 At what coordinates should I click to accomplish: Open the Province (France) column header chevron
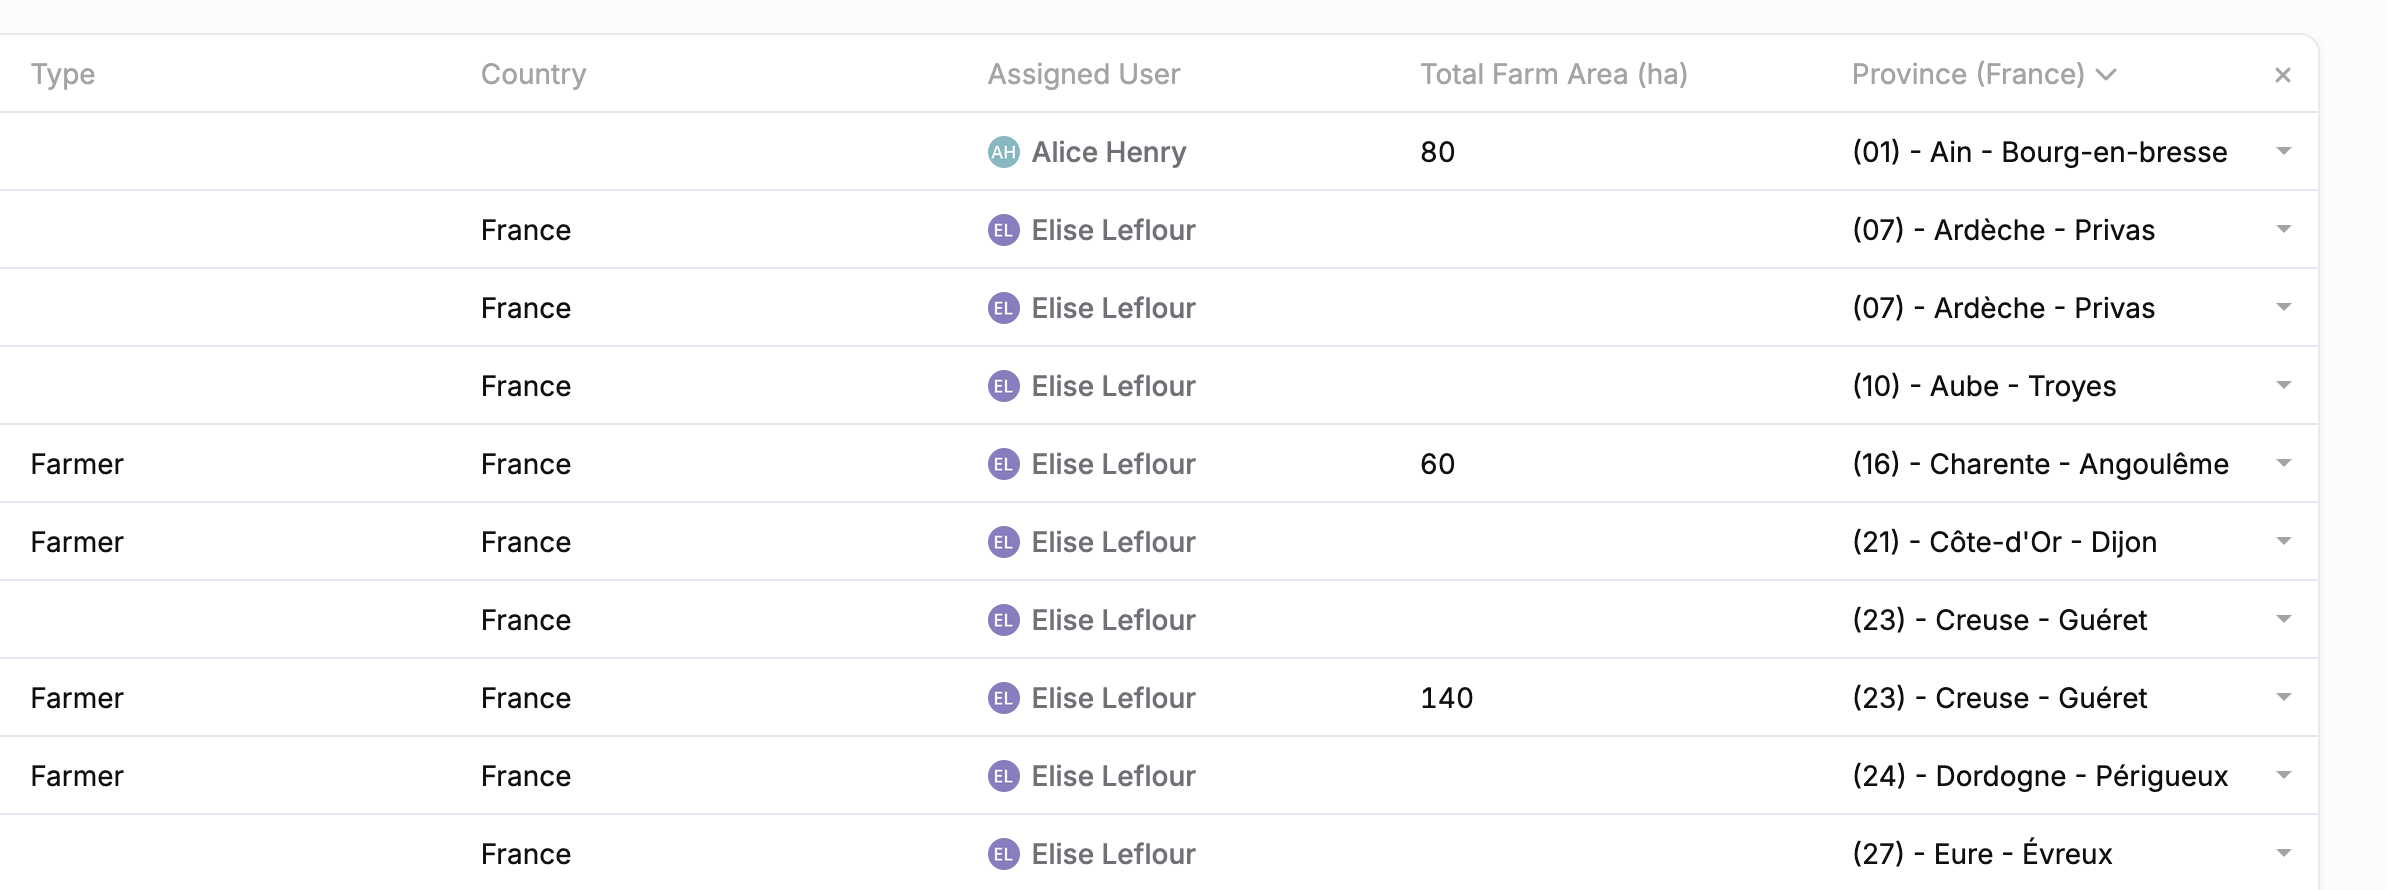2107,75
